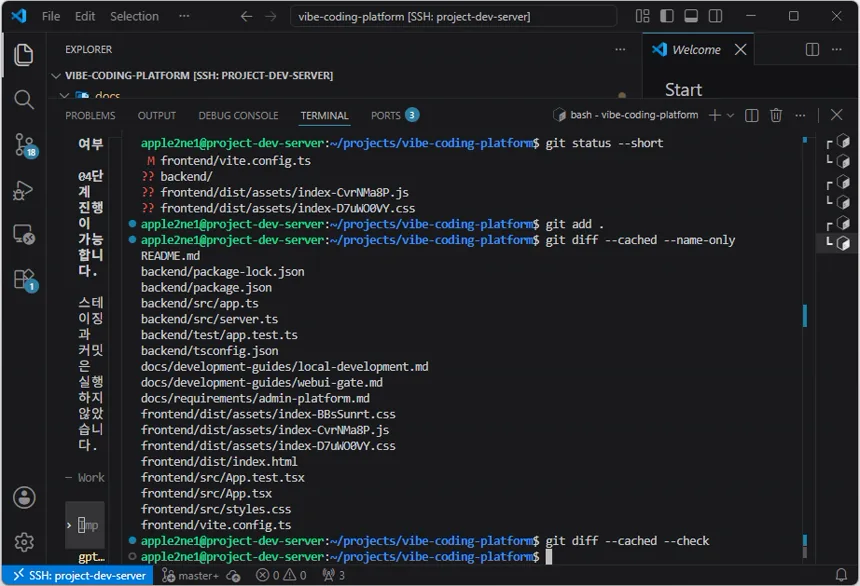Open the Accounts menu

pyautogui.click(x=24, y=498)
